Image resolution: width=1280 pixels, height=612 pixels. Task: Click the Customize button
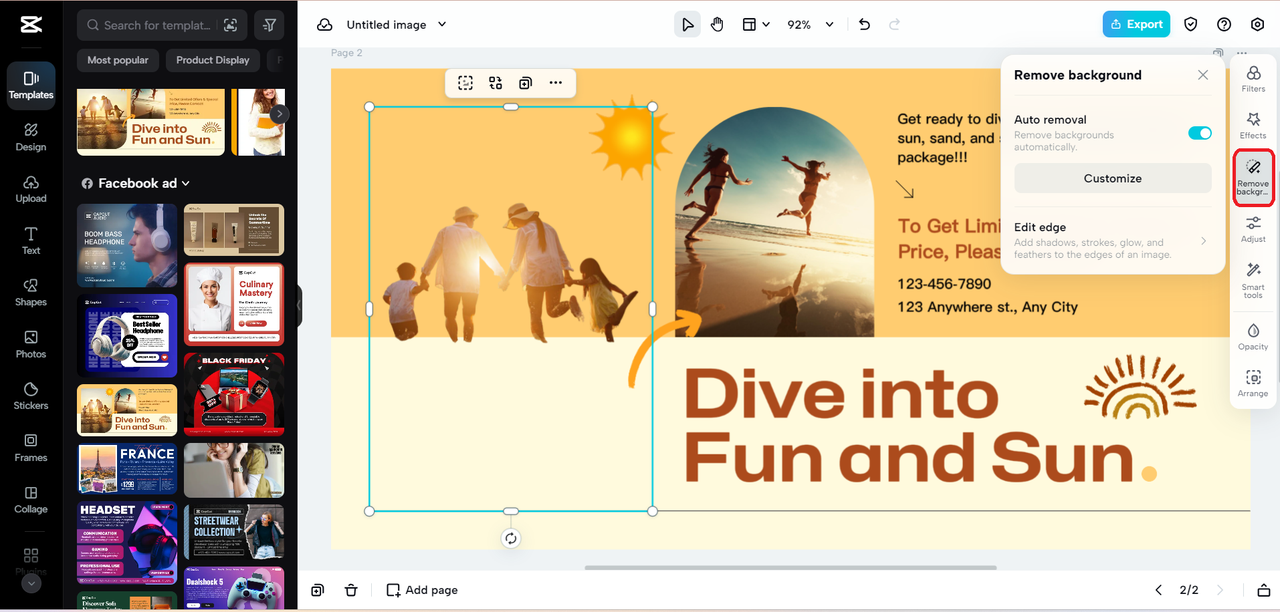pyautogui.click(x=1112, y=178)
